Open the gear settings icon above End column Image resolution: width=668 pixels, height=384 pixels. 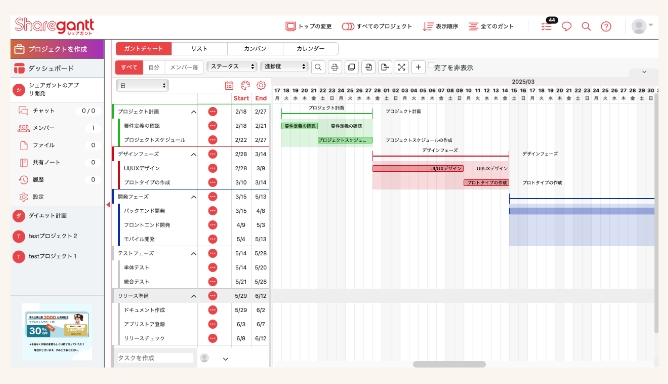(261, 85)
